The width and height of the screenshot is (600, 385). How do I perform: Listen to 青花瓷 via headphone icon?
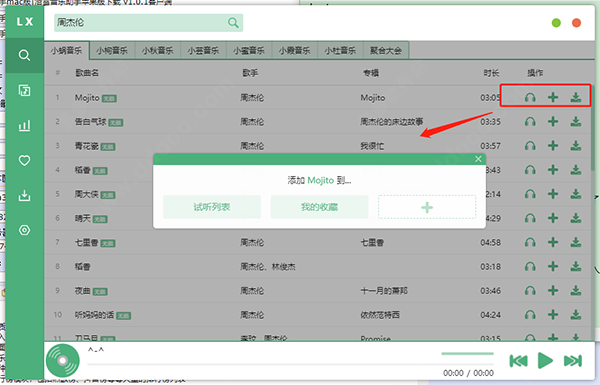tap(530, 146)
